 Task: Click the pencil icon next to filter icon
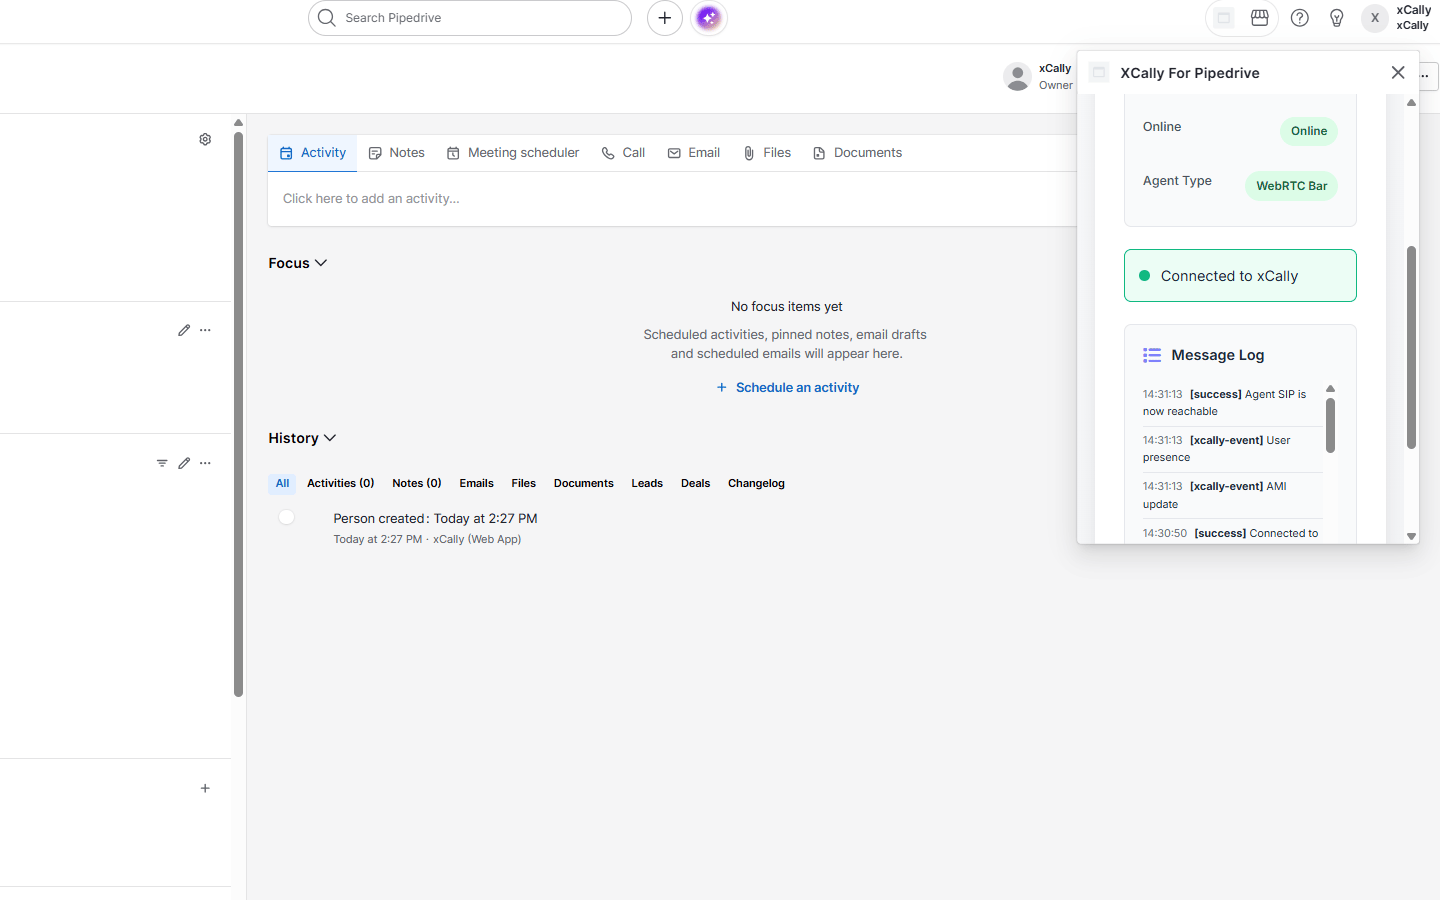pos(184,463)
